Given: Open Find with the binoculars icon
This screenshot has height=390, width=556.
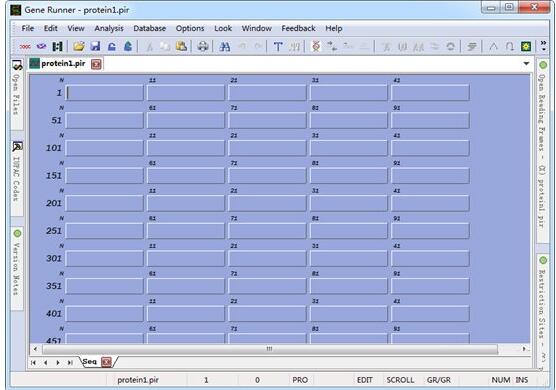Looking at the screenshot, I should [x=224, y=46].
